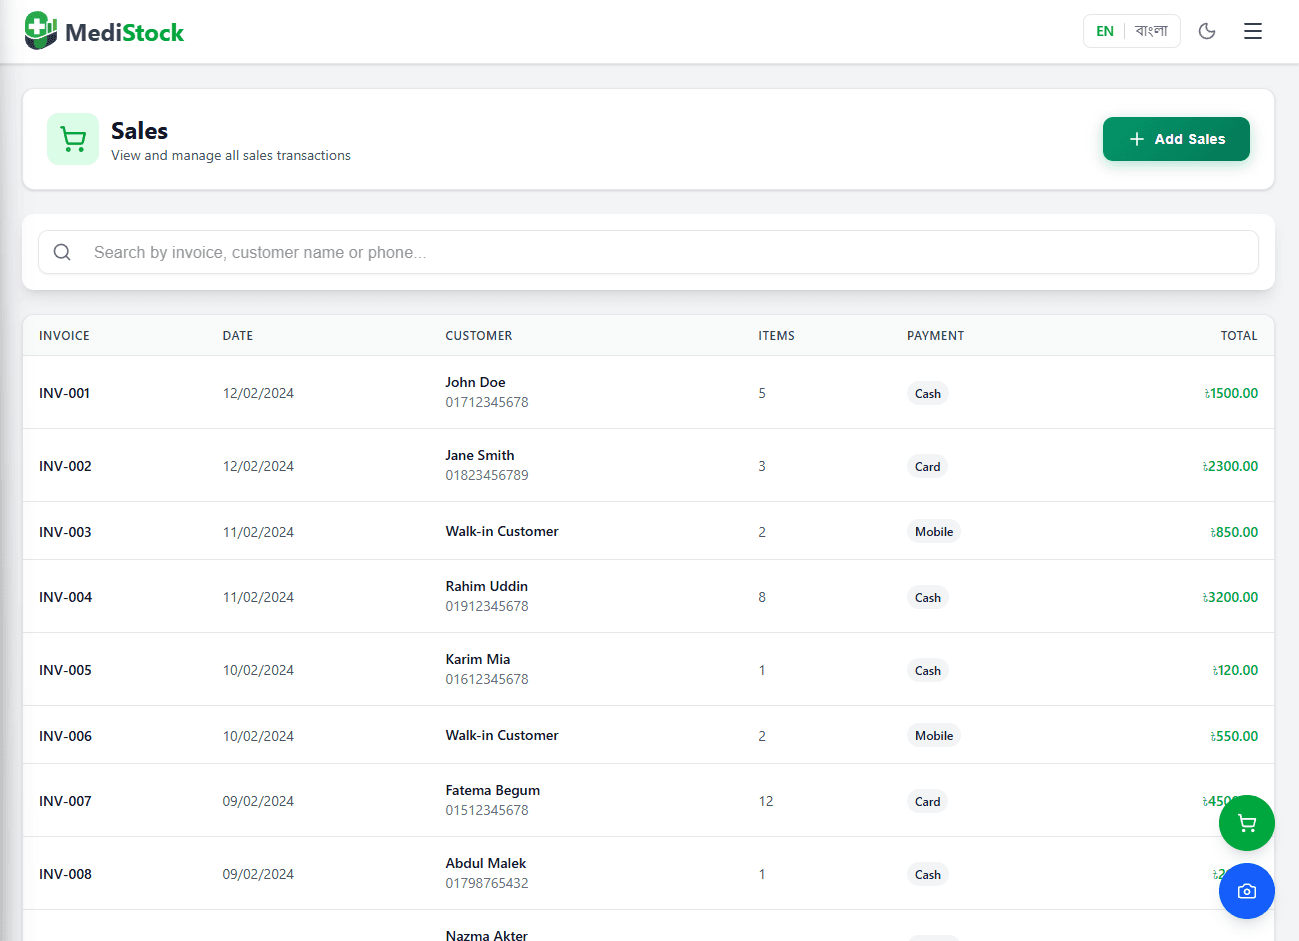Select the INV-004 invoice entry
The image size is (1299, 941).
[65, 597]
